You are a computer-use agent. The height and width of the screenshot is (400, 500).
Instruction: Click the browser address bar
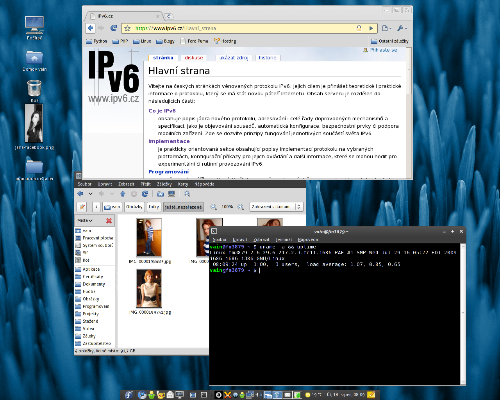coord(249,28)
